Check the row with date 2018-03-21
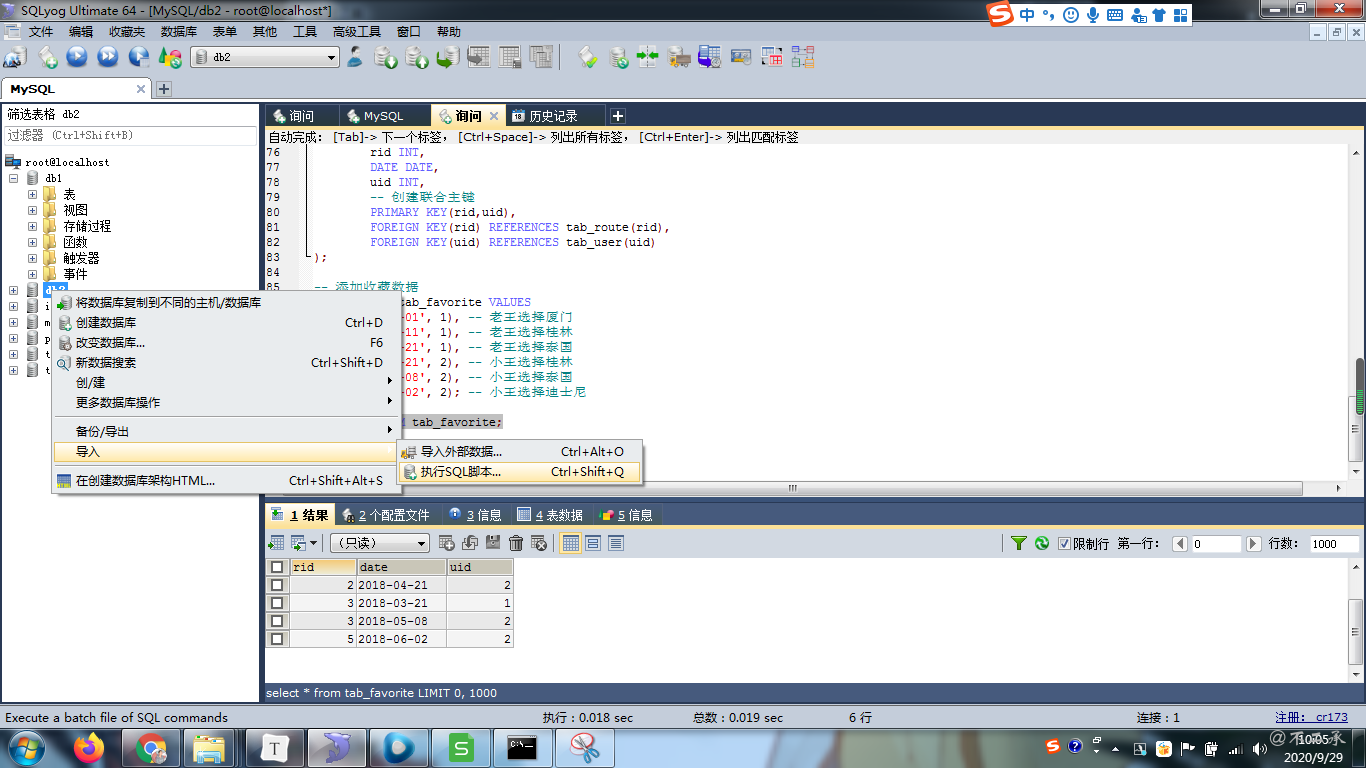The image size is (1366, 768). [x=277, y=603]
